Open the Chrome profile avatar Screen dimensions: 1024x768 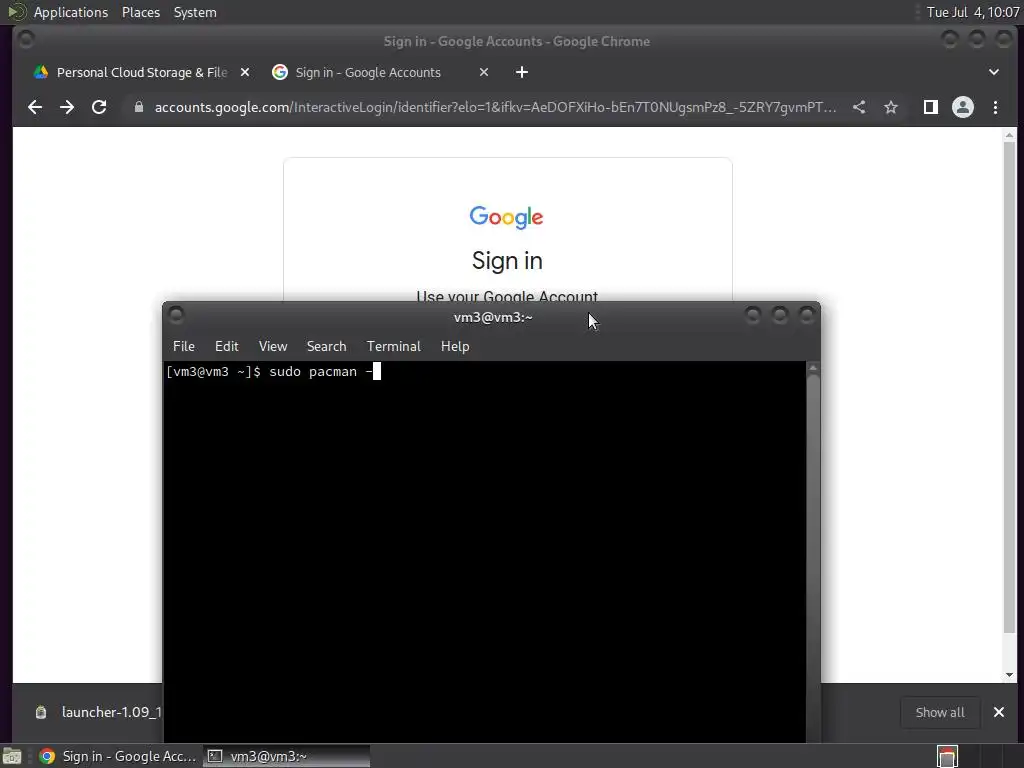tap(963, 107)
